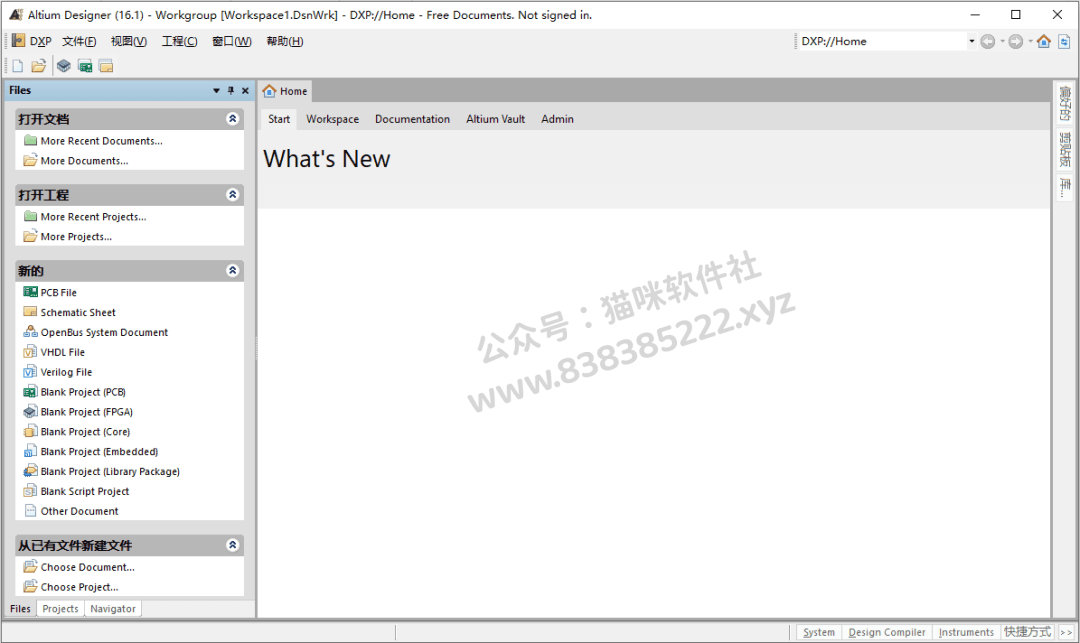The width and height of the screenshot is (1080, 643).
Task: Click the Blank Project (Library Package) icon
Action: pos(30,472)
